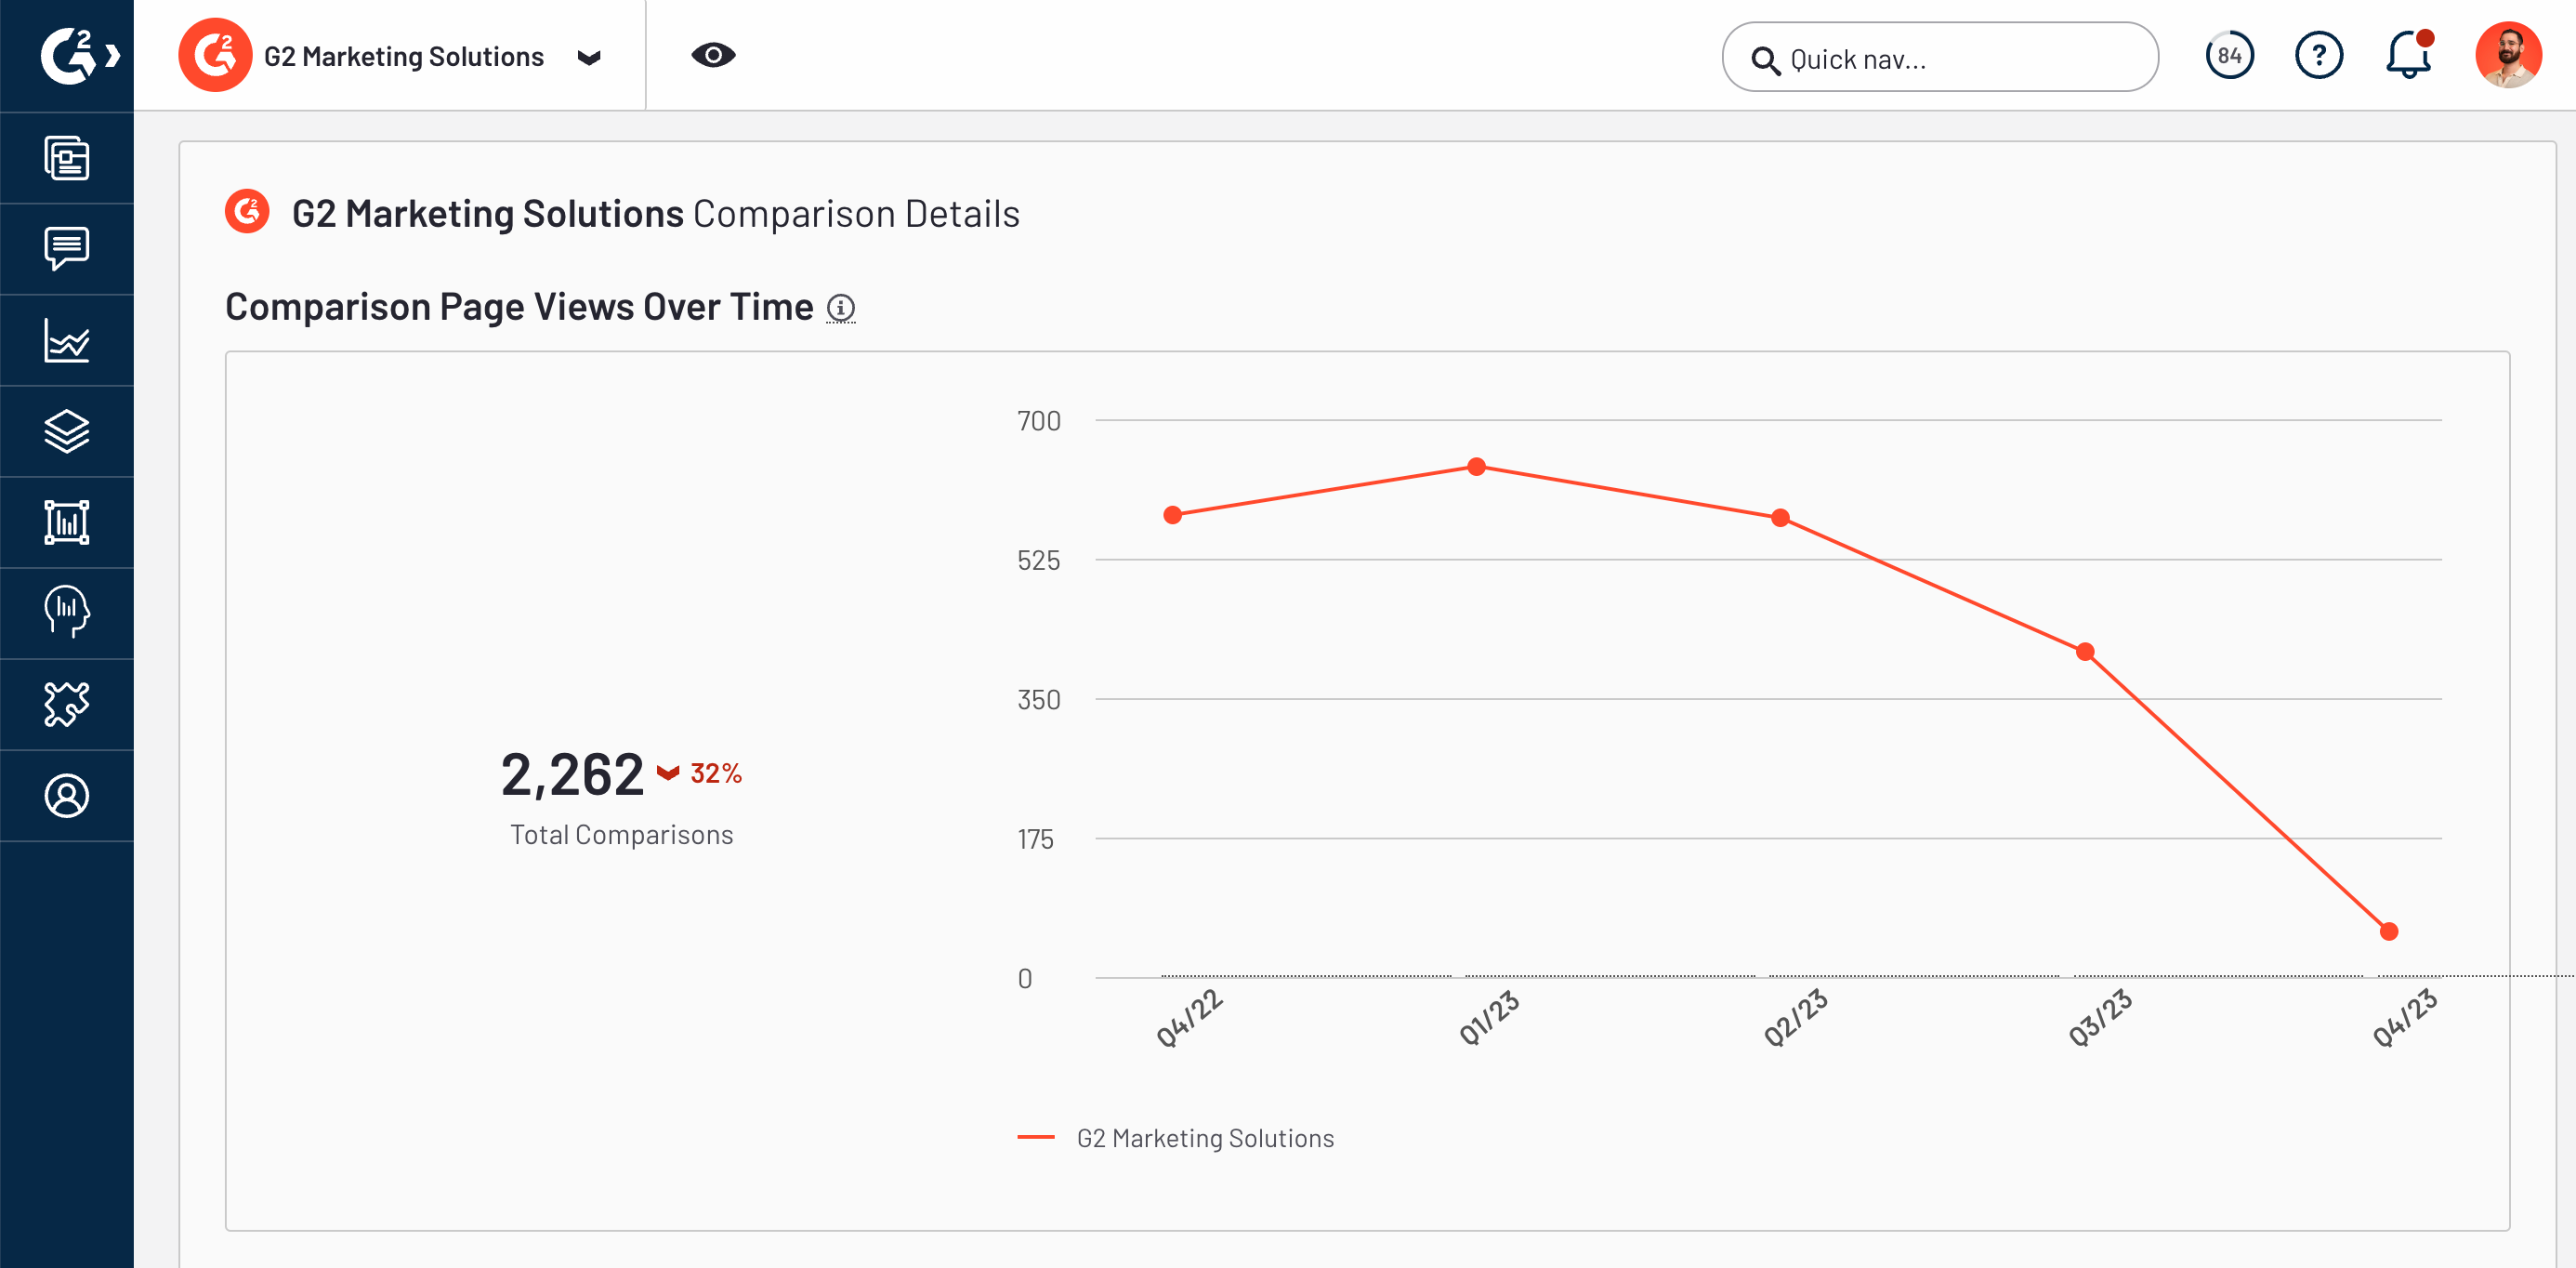This screenshot has height=1268, width=2576.
Task: Expand the sidebar with the chevron arrow
Action: coord(113,55)
